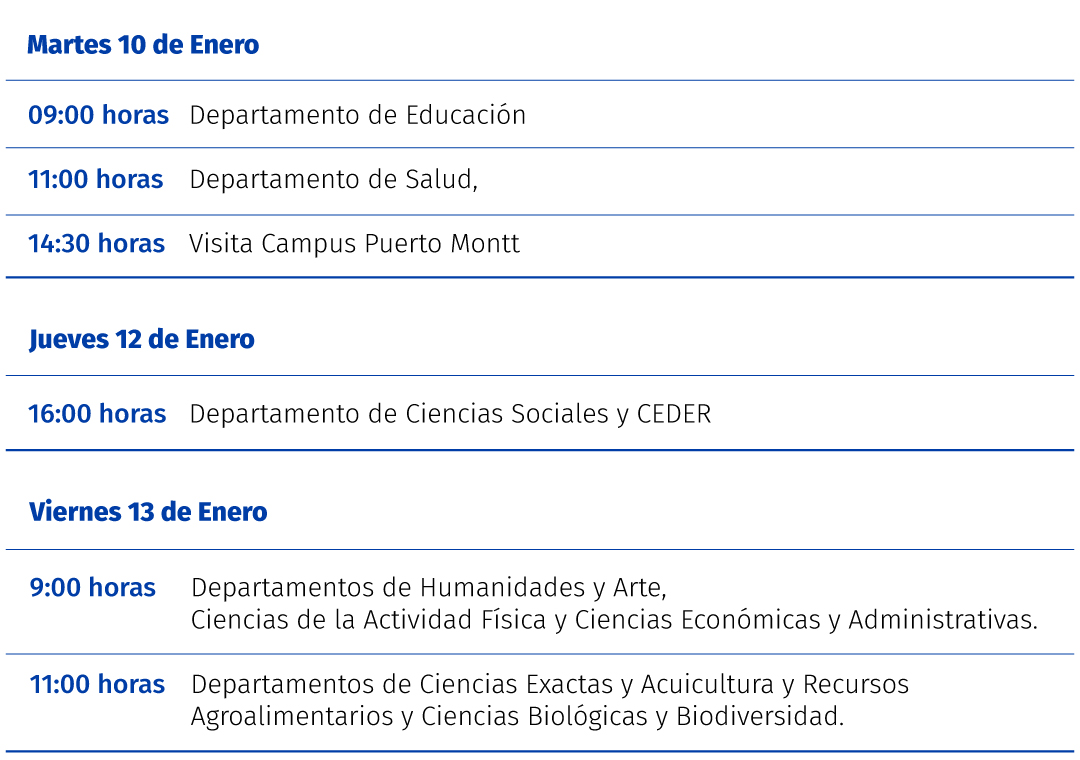Click Visita Campus Puerto Montt text
The width and height of the screenshot is (1080, 760).
355,244
